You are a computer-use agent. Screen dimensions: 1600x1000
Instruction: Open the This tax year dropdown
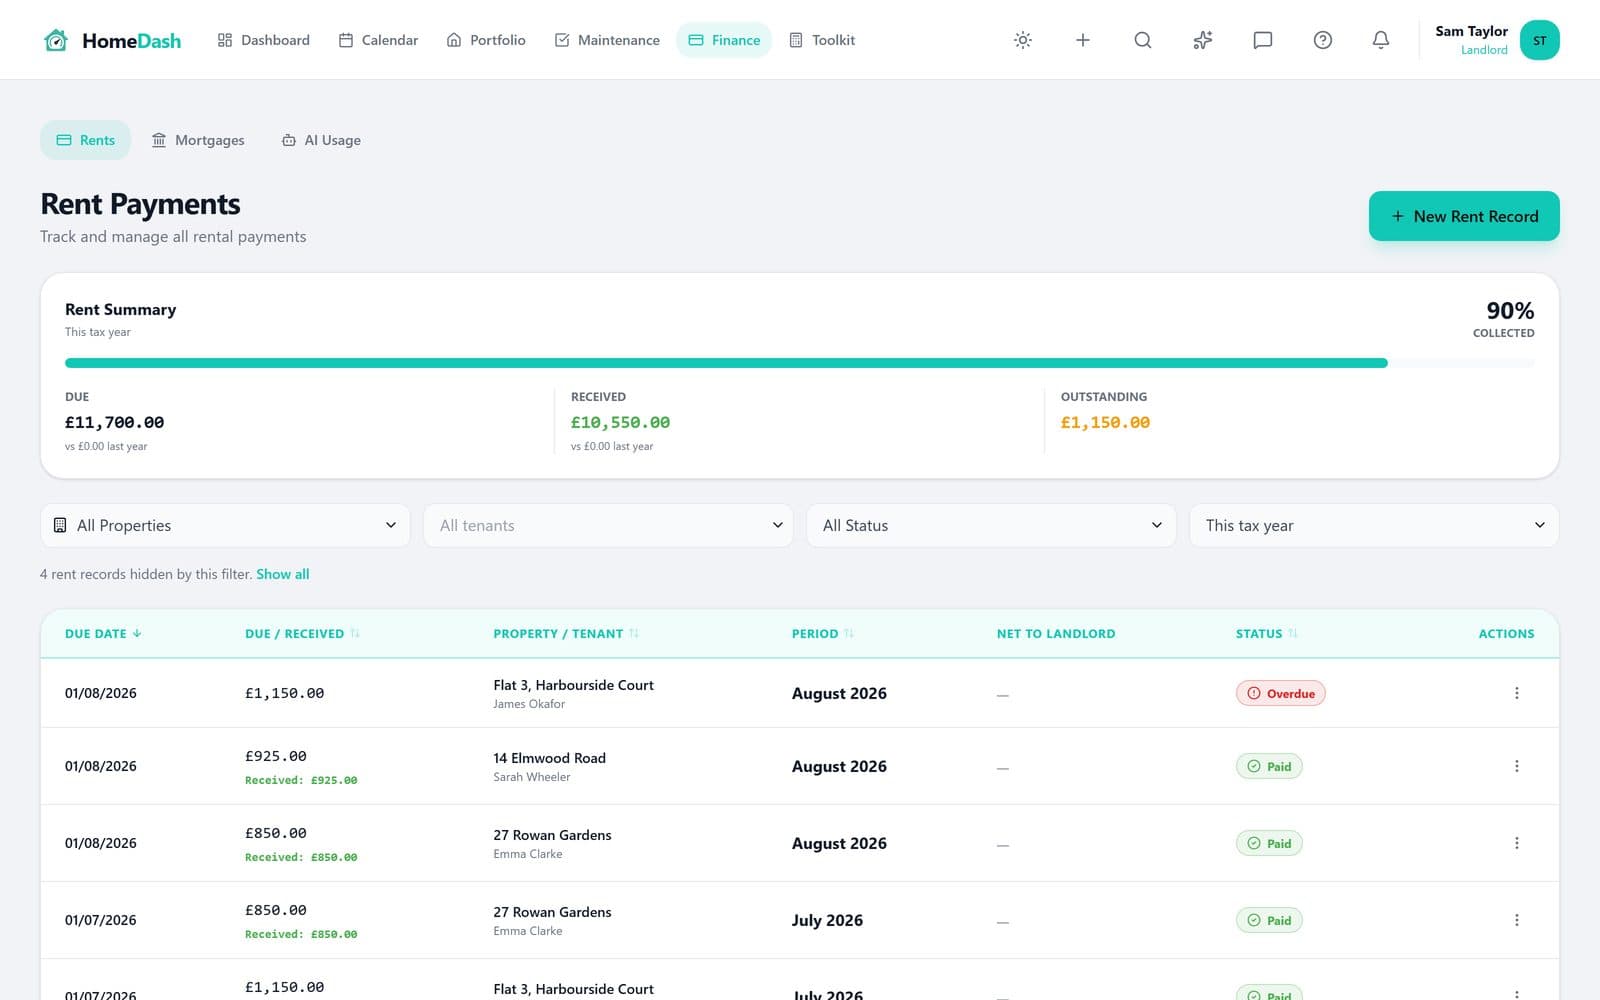[x=1374, y=525]
